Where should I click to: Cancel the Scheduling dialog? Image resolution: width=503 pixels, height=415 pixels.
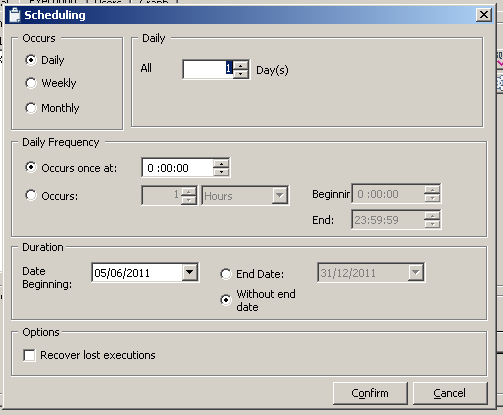pyautogui.click(x=450, y=393)
